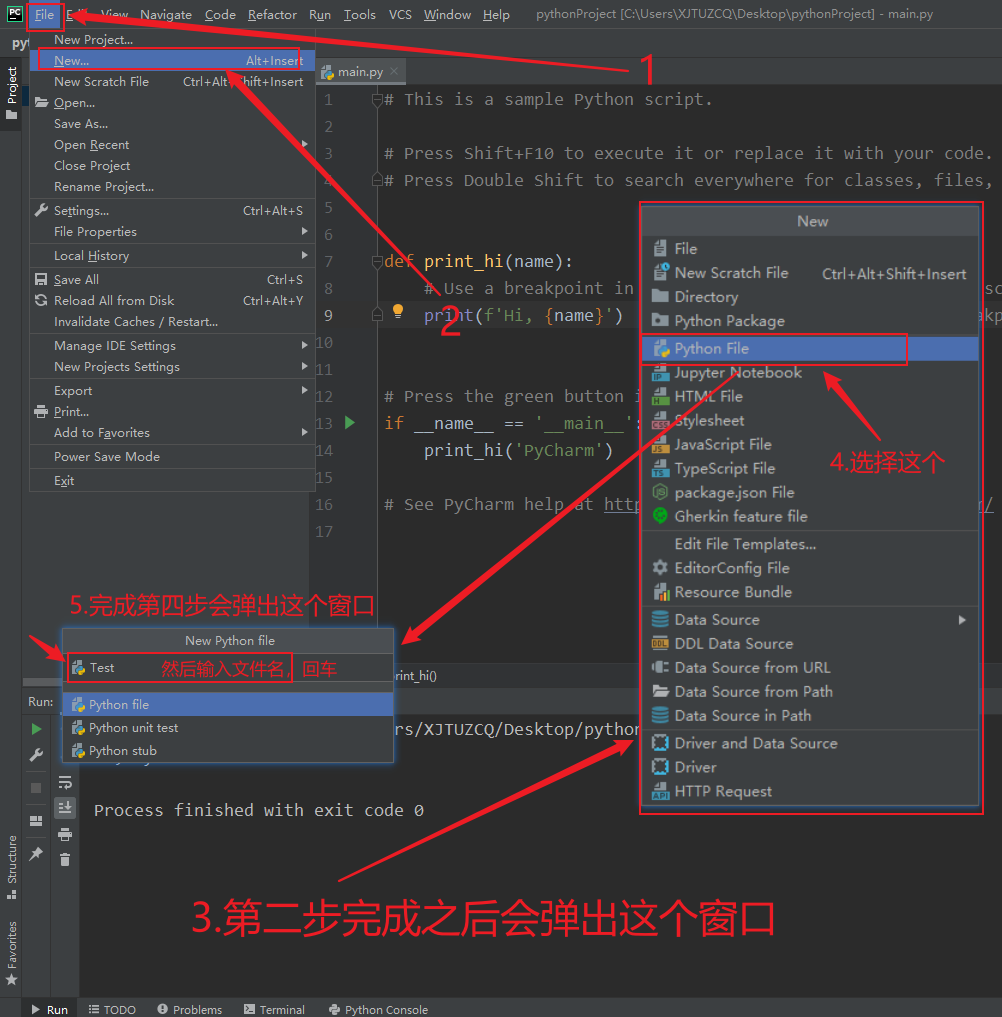Select Python File in New popup
The width and height of the screenshot is (1002, 1017).
coord(810,348)
